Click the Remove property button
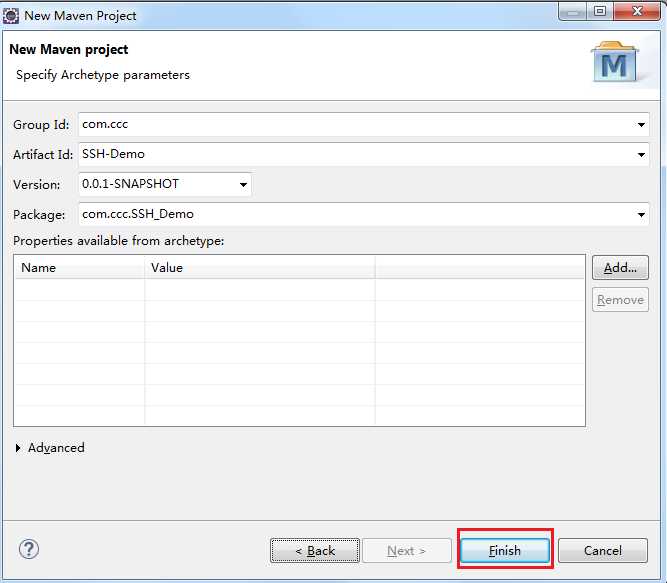This screenshot has height=583, width=667. (x=620, y=300)
